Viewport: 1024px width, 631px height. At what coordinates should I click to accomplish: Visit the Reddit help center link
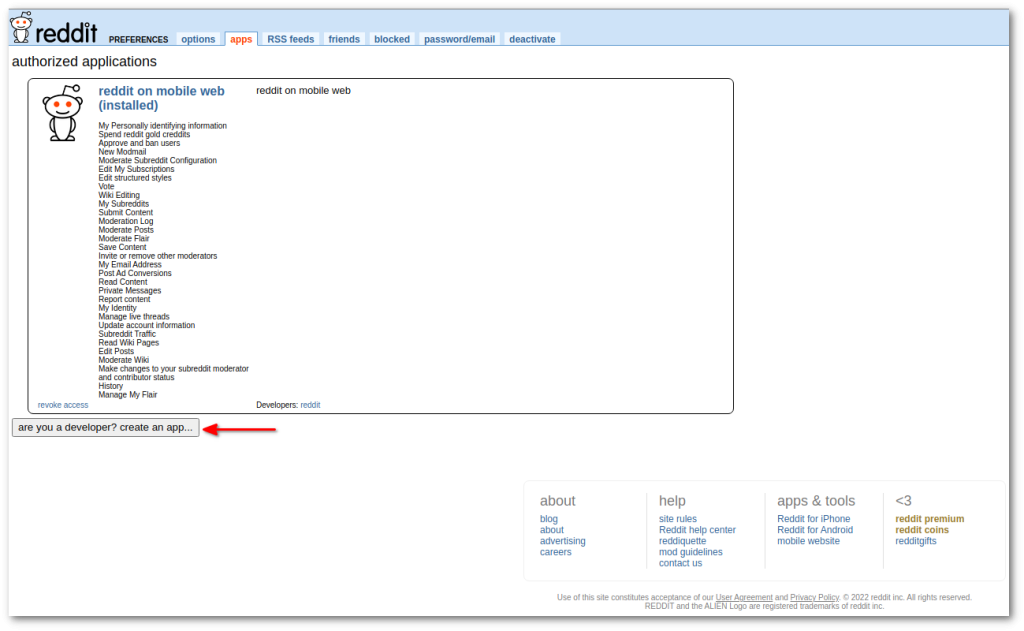click(697, 529)
